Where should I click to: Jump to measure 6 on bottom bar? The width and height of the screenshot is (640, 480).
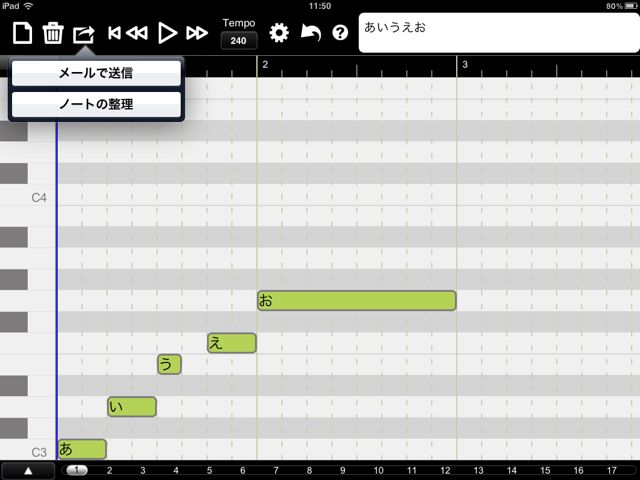pyautogui.click(x=243, y=470)
